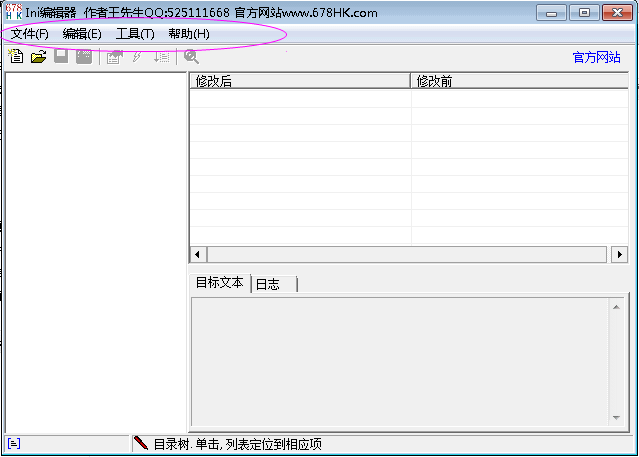Click the New file toolbar icon
This screenshot has height=457, width=639.
pos(16,56)
